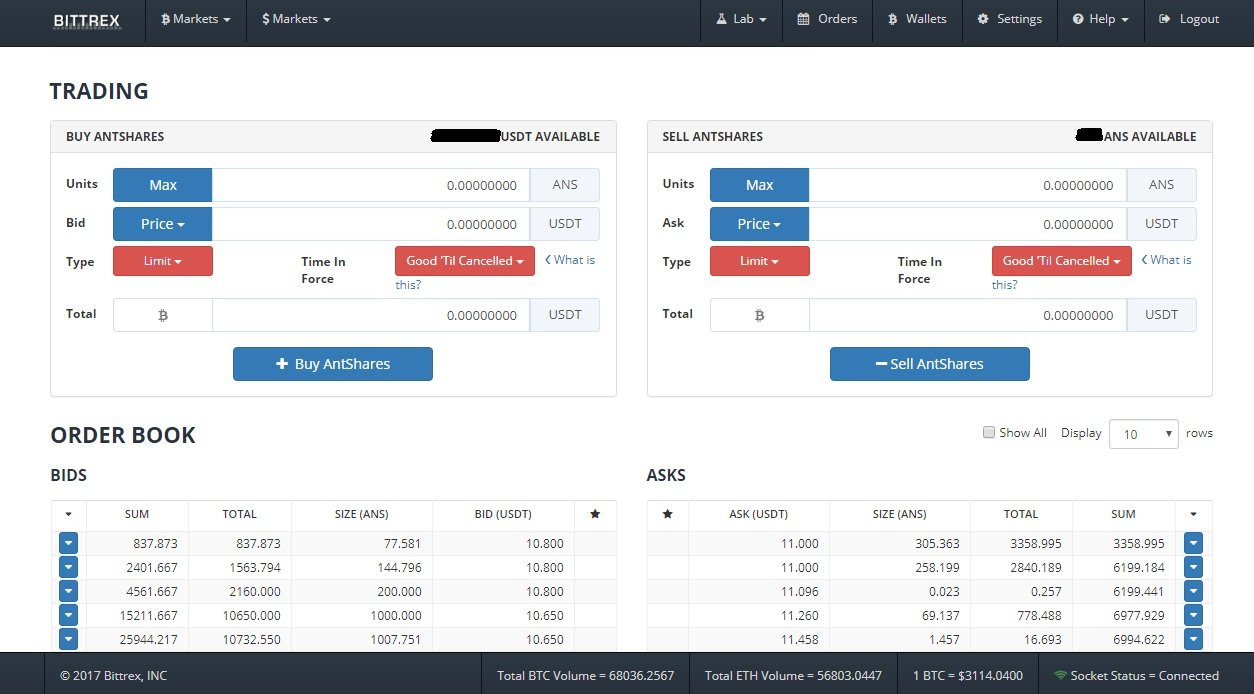Click the buy Total input field
This screenshot has height=694, width=1254.
pyautogui.click(x=370, y=315)
